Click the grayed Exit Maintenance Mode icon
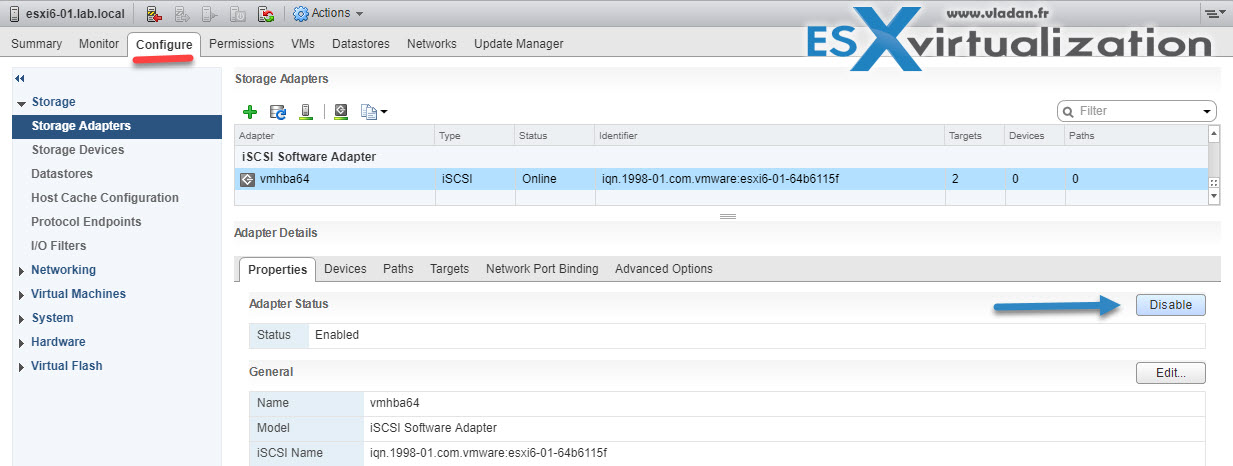 [182, 14]
